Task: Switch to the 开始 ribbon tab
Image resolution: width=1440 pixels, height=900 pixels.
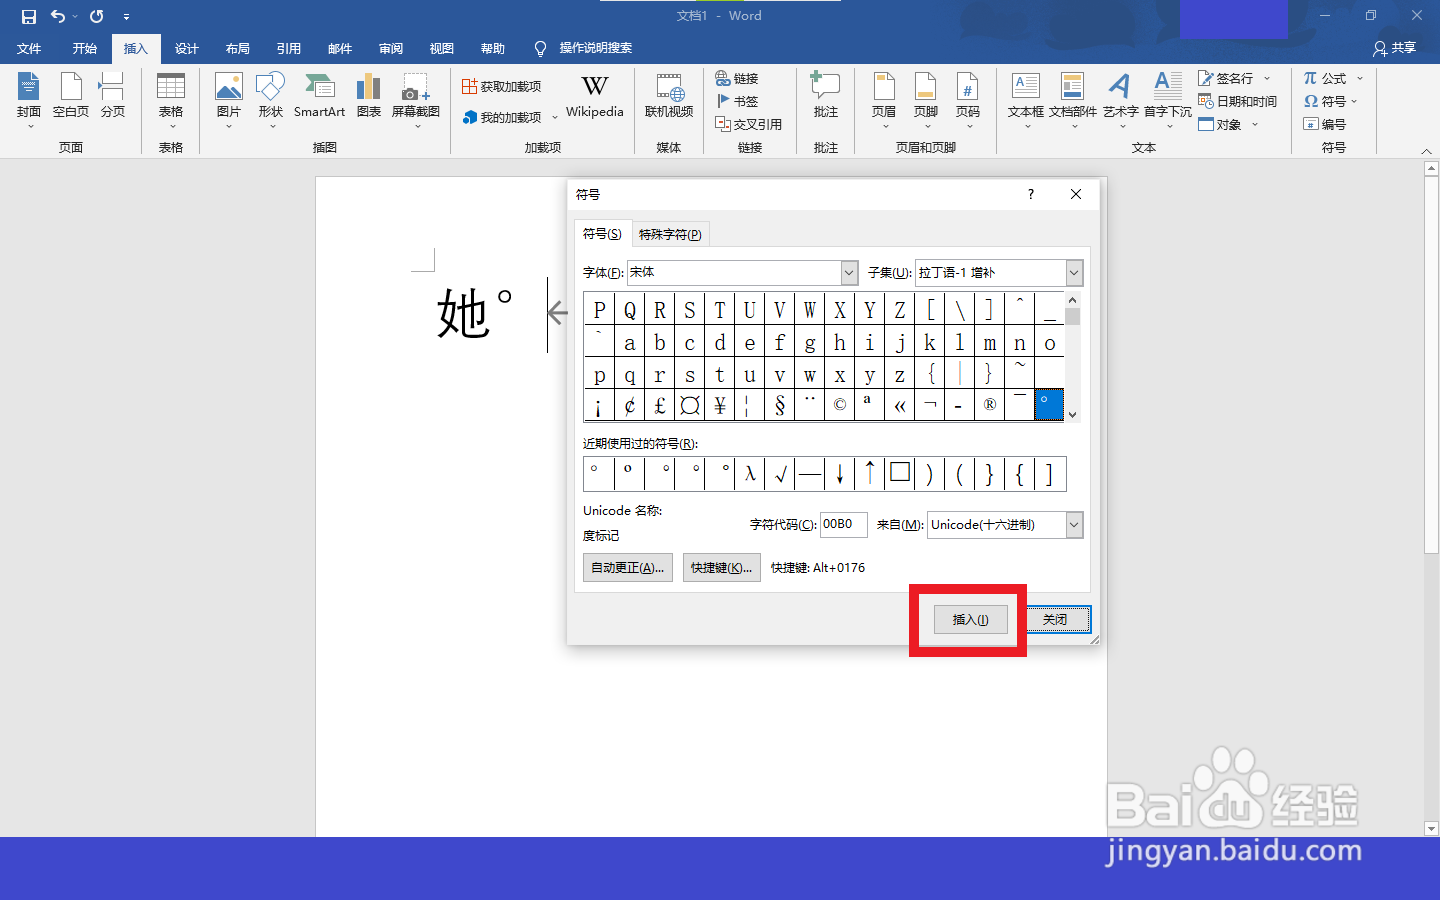Action: pyautogui.click(x=84, y=48)
